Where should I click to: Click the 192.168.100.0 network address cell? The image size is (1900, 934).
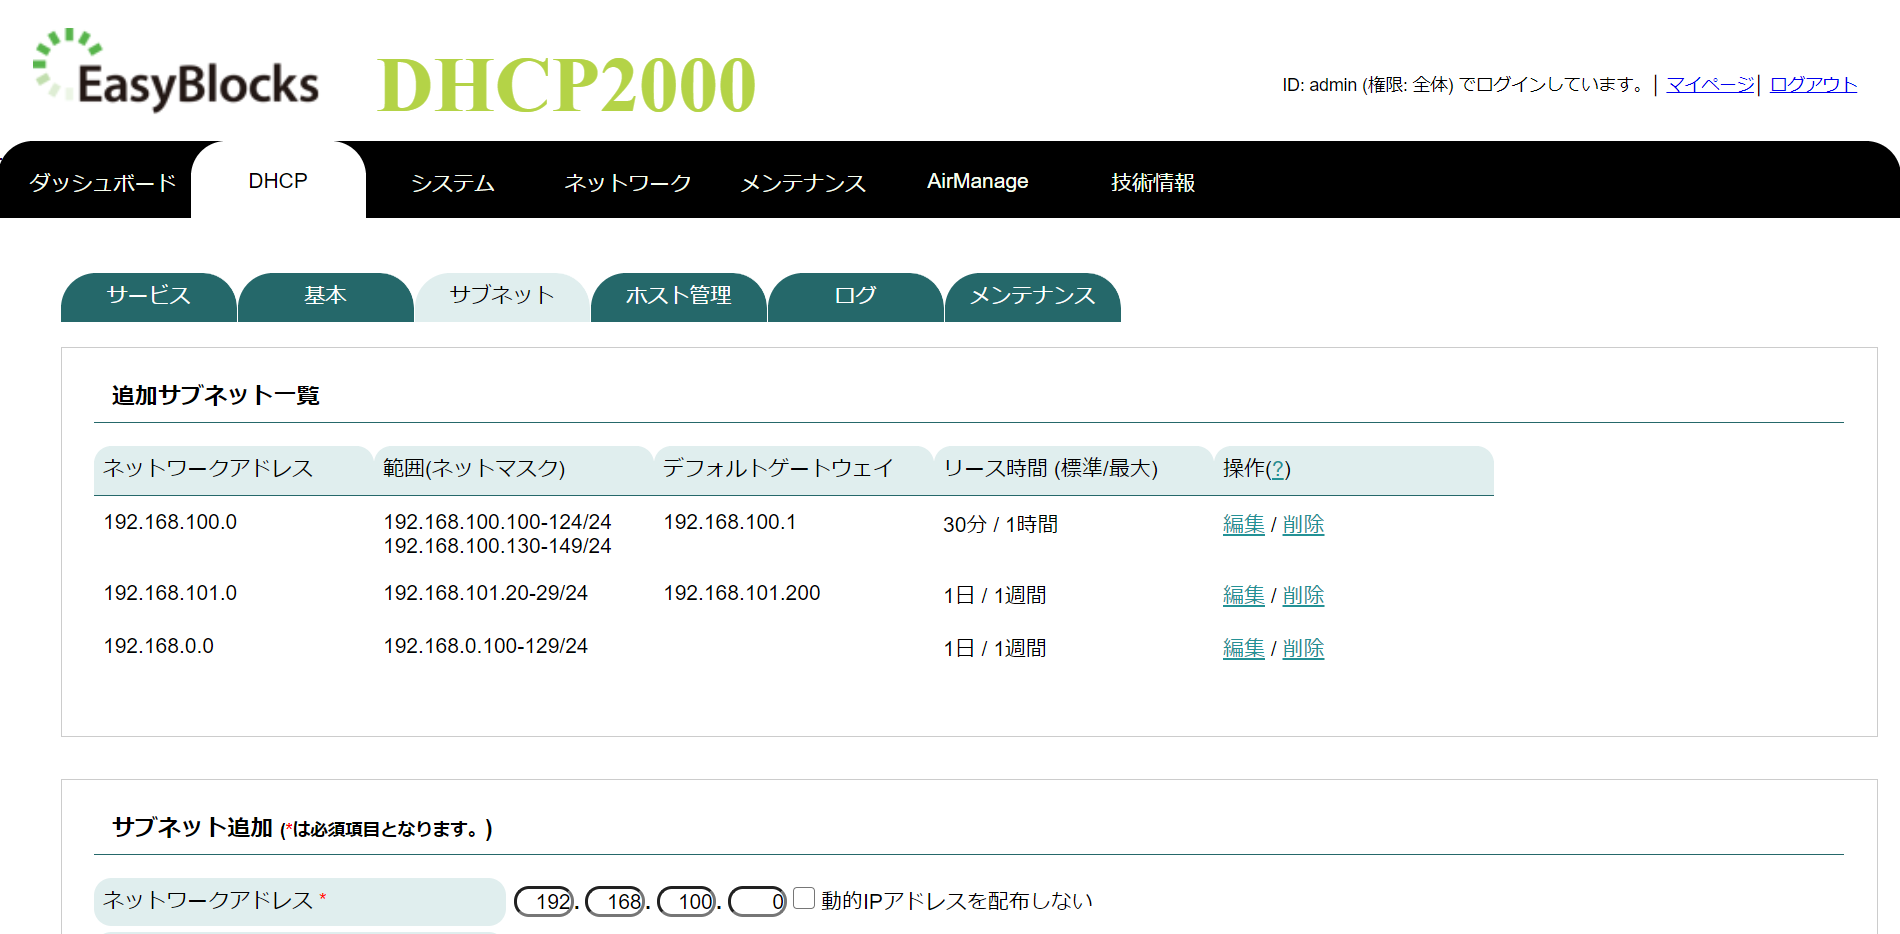170,522
